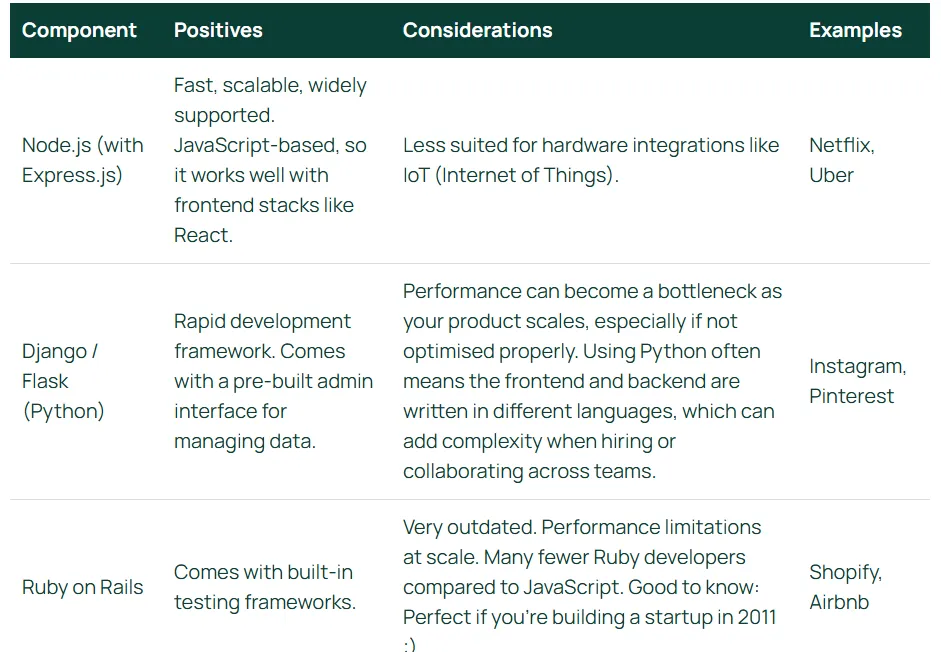Click 'Comes with built-in testing frameworks' text
The height and width of the screenshot is (652, 941).
tap(265, 587)
